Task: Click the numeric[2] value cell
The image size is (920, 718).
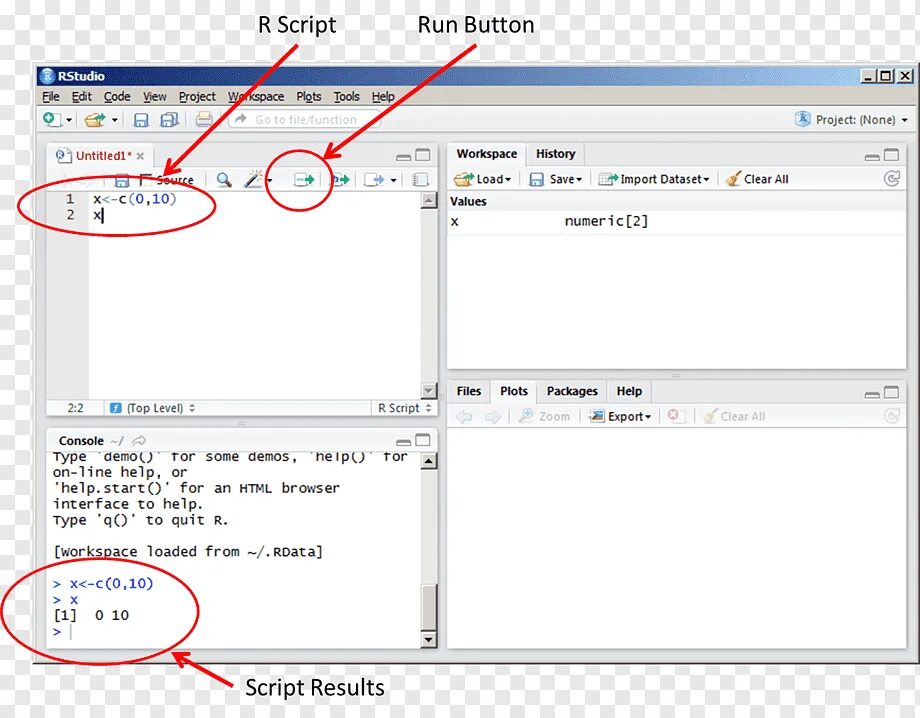Action: (x=606, y=221)
